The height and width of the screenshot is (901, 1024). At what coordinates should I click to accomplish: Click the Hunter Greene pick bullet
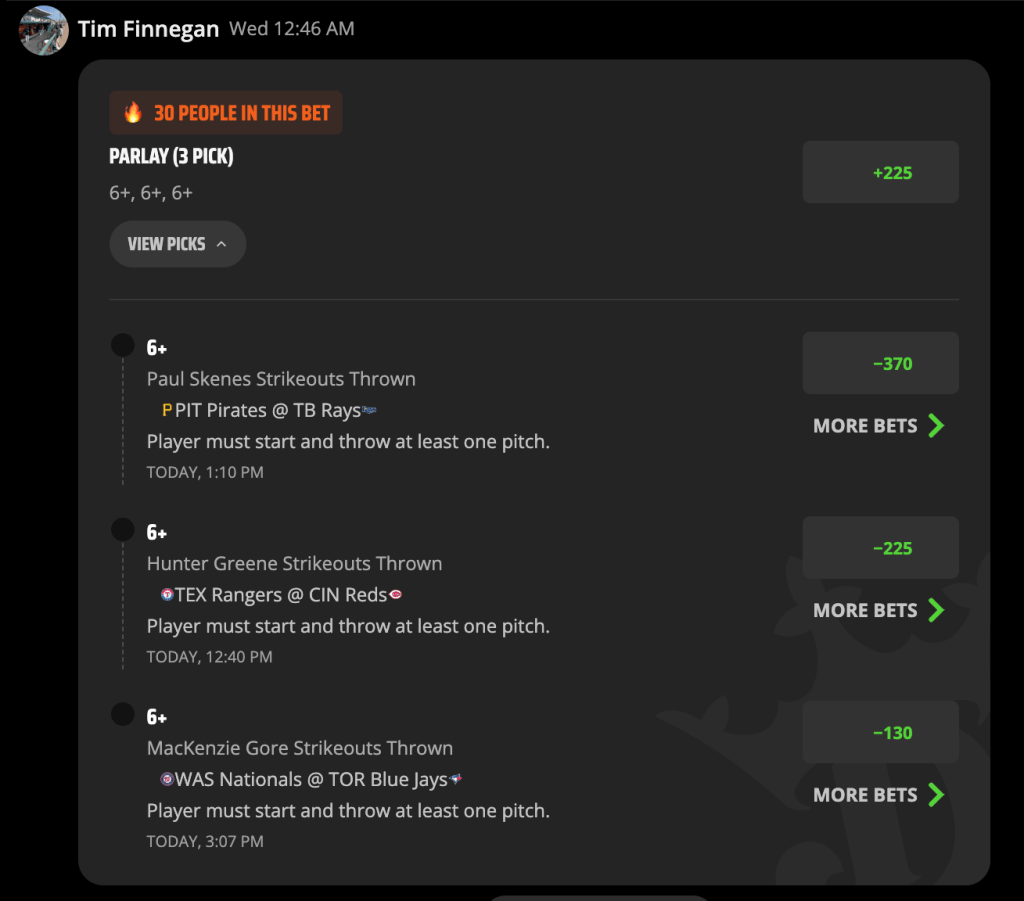click(x=123, y=530)
